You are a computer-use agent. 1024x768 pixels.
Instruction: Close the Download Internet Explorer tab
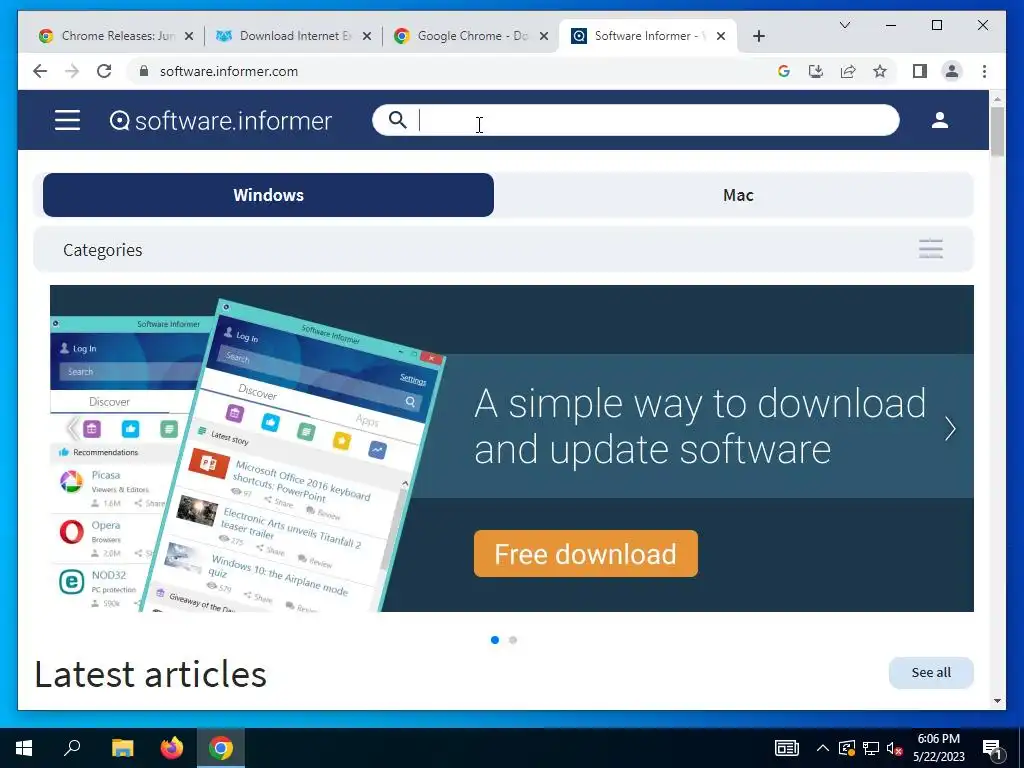[x=367, y=36]
